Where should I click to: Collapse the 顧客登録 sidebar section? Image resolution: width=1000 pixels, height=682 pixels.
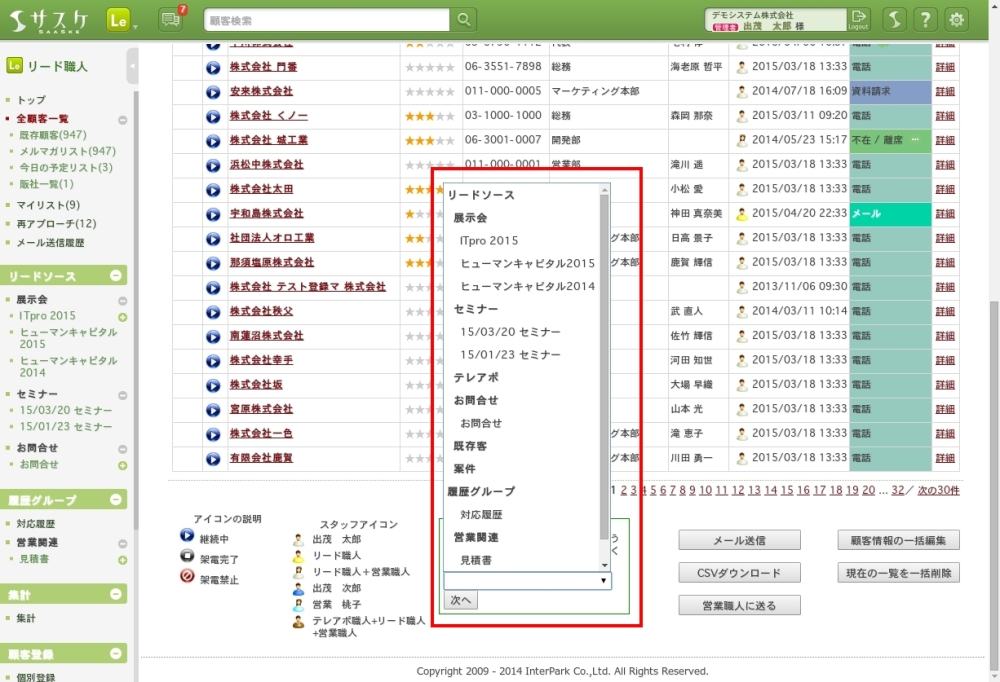coord(116,653)
